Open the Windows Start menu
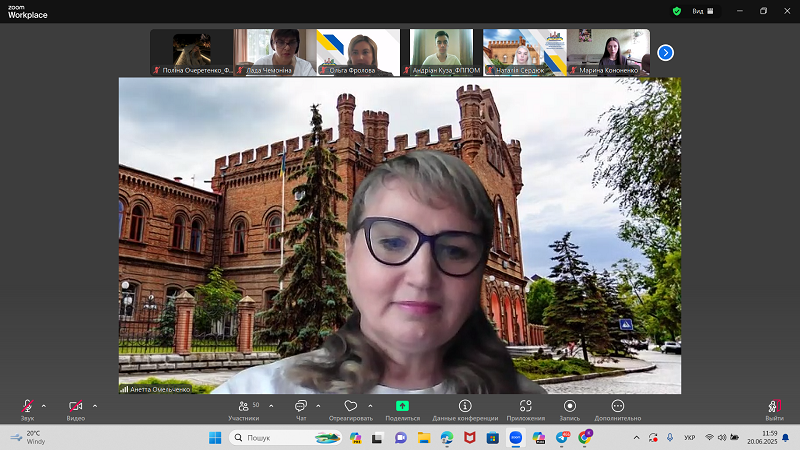 click(x=215, y=438)
